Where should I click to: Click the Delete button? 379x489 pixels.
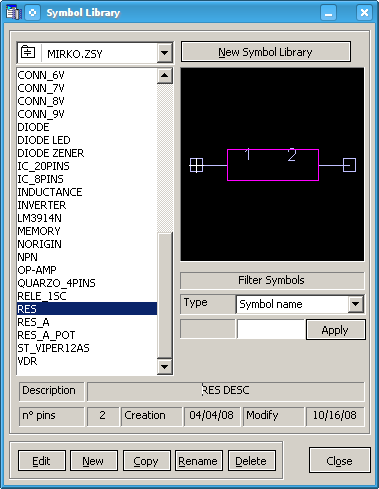point(251,461)
